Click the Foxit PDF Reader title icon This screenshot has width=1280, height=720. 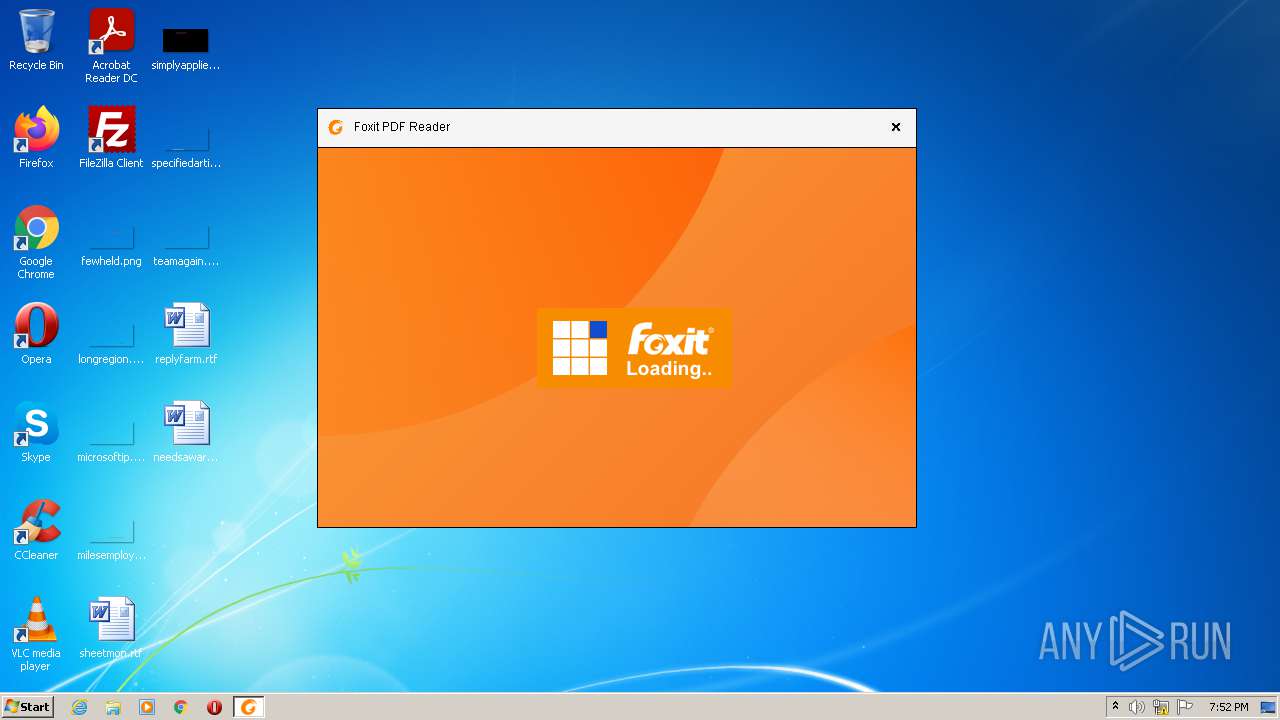point(336,127)
